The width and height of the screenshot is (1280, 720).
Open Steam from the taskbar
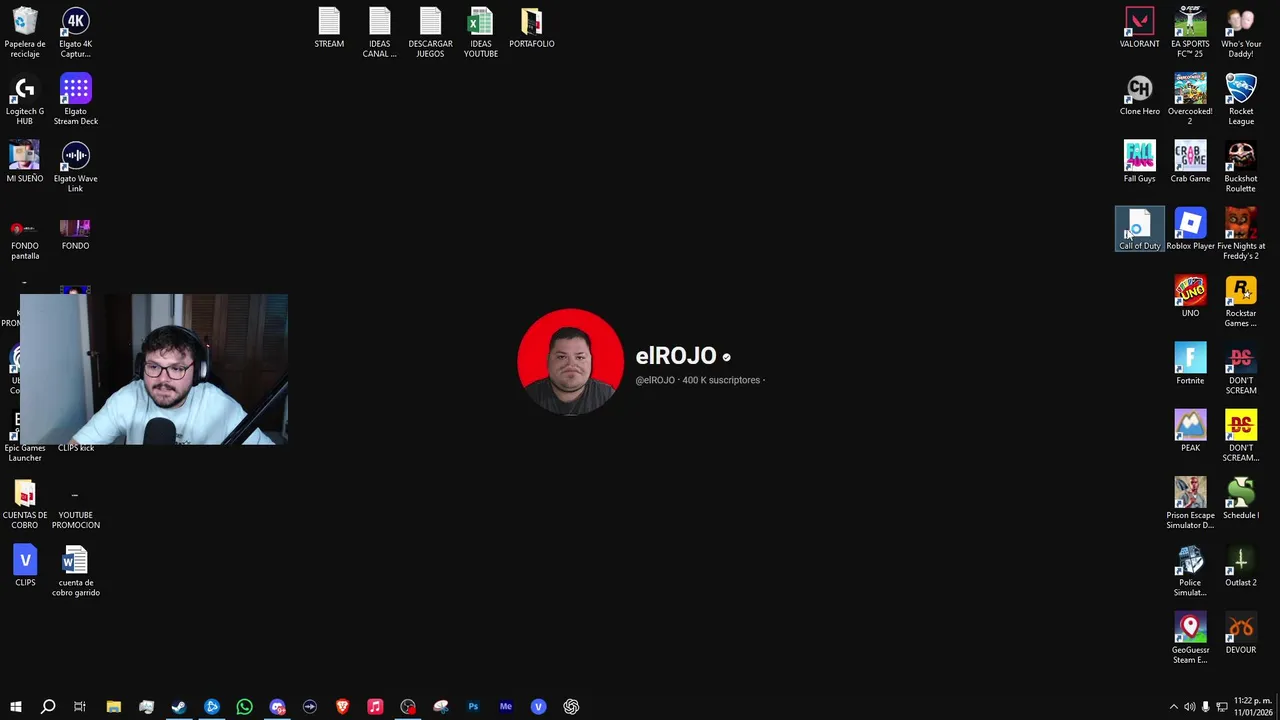[179, 707]
